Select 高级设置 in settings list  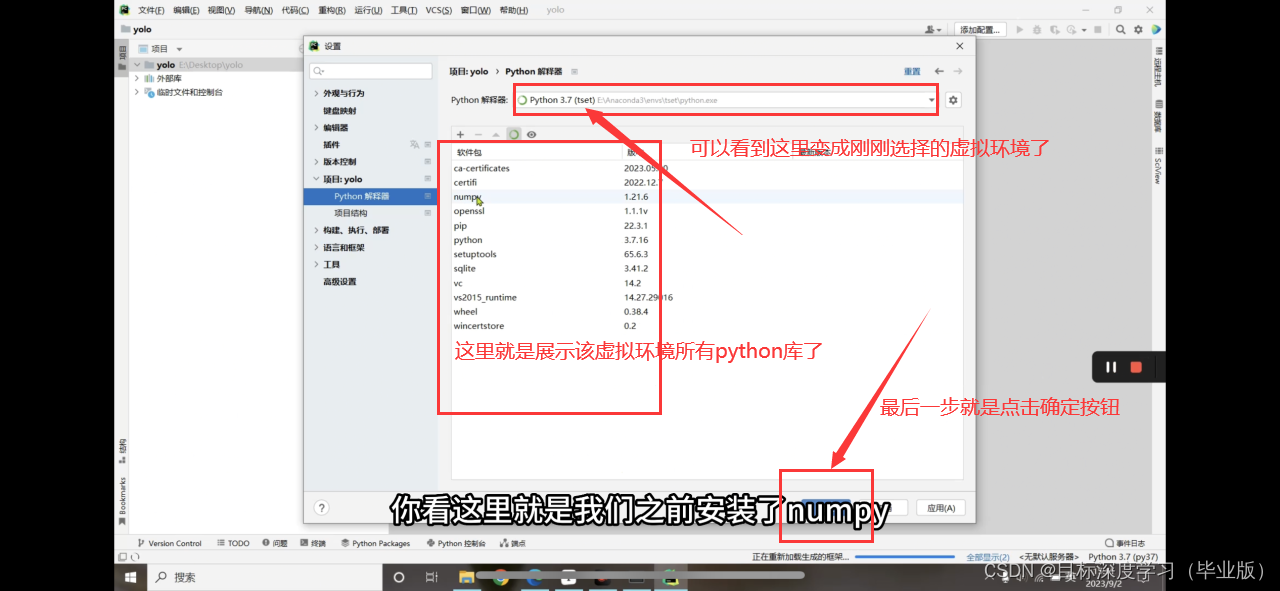pyautogui.click(x=339, y=282)
